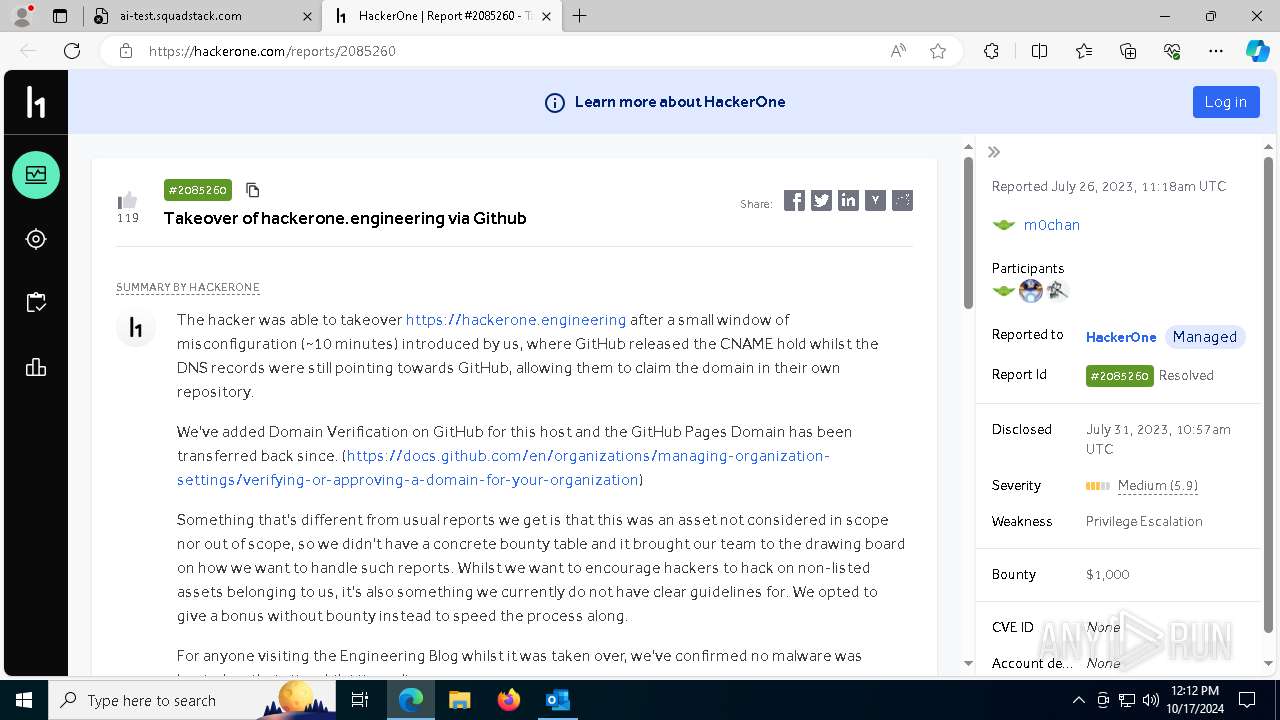Share report via the last share icon

(x=902, y=201)
